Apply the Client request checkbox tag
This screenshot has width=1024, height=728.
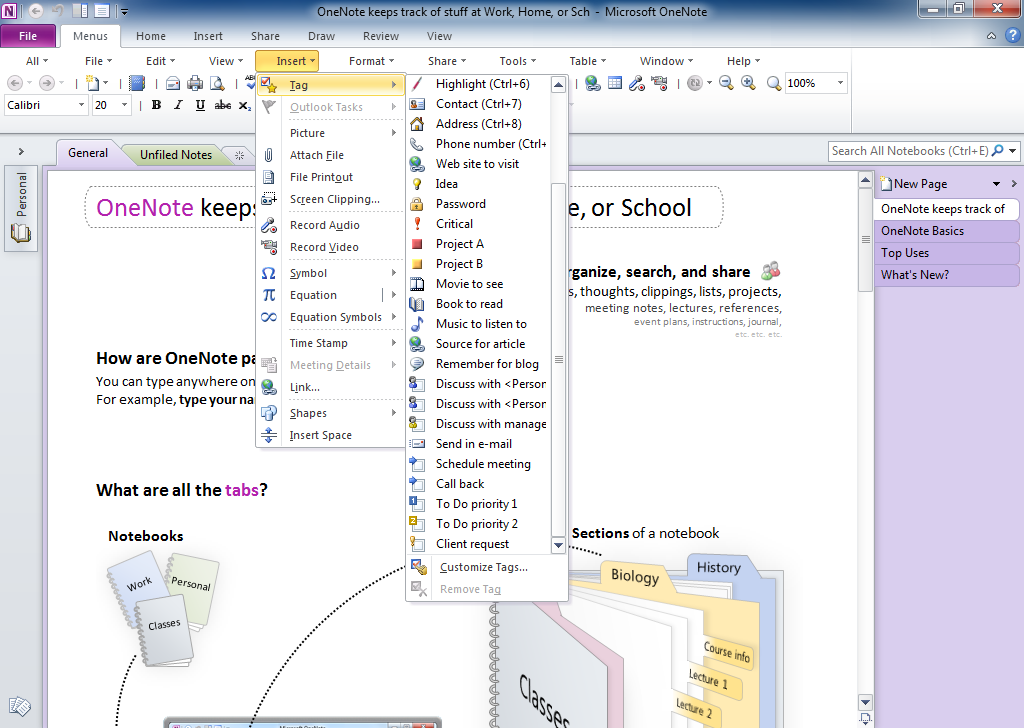pyautogui.click(x=417, y=543)
